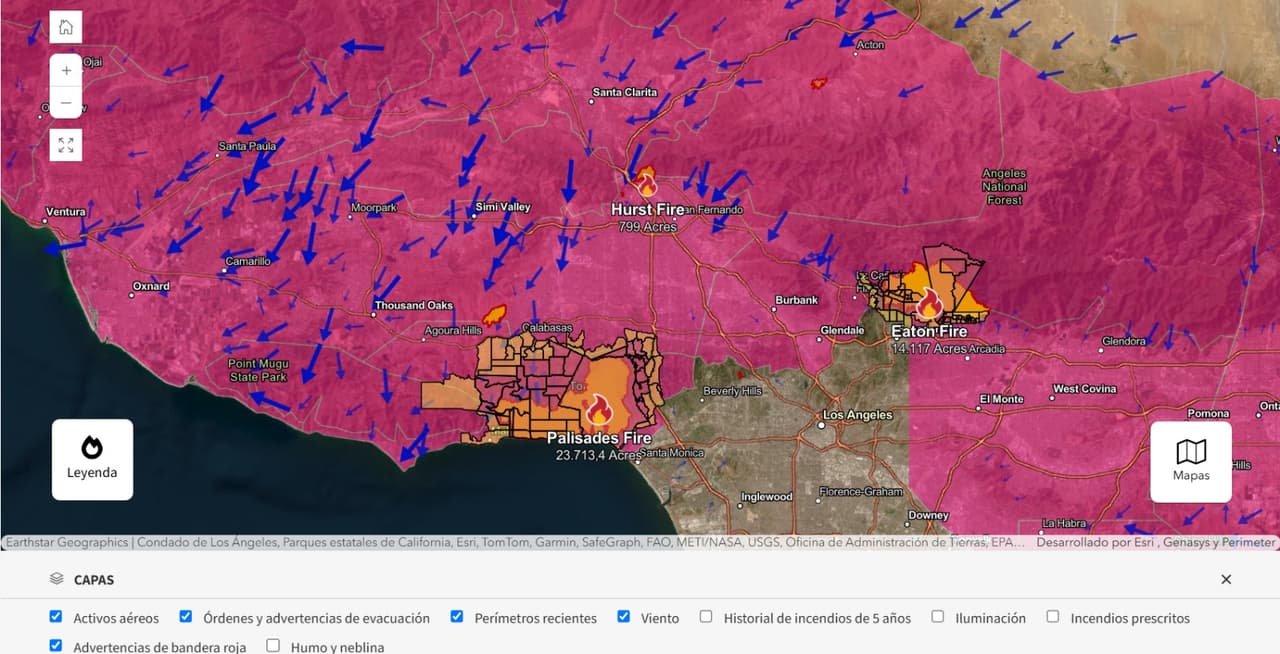Close the CAPAS panel
Image resolution: width=1280 pixels, height=654 pixels.
1225,579
